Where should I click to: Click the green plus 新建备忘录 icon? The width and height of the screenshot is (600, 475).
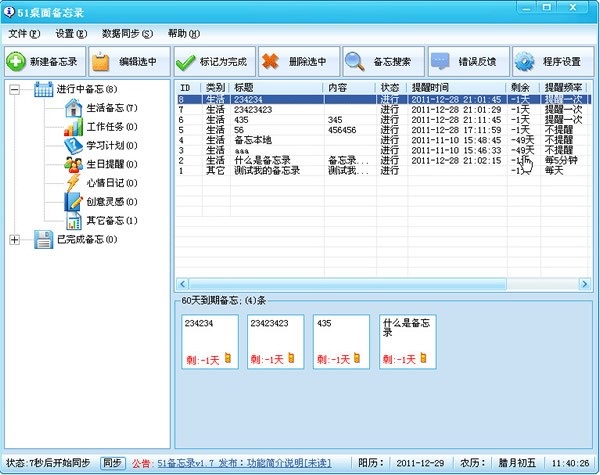coord(16,62)
